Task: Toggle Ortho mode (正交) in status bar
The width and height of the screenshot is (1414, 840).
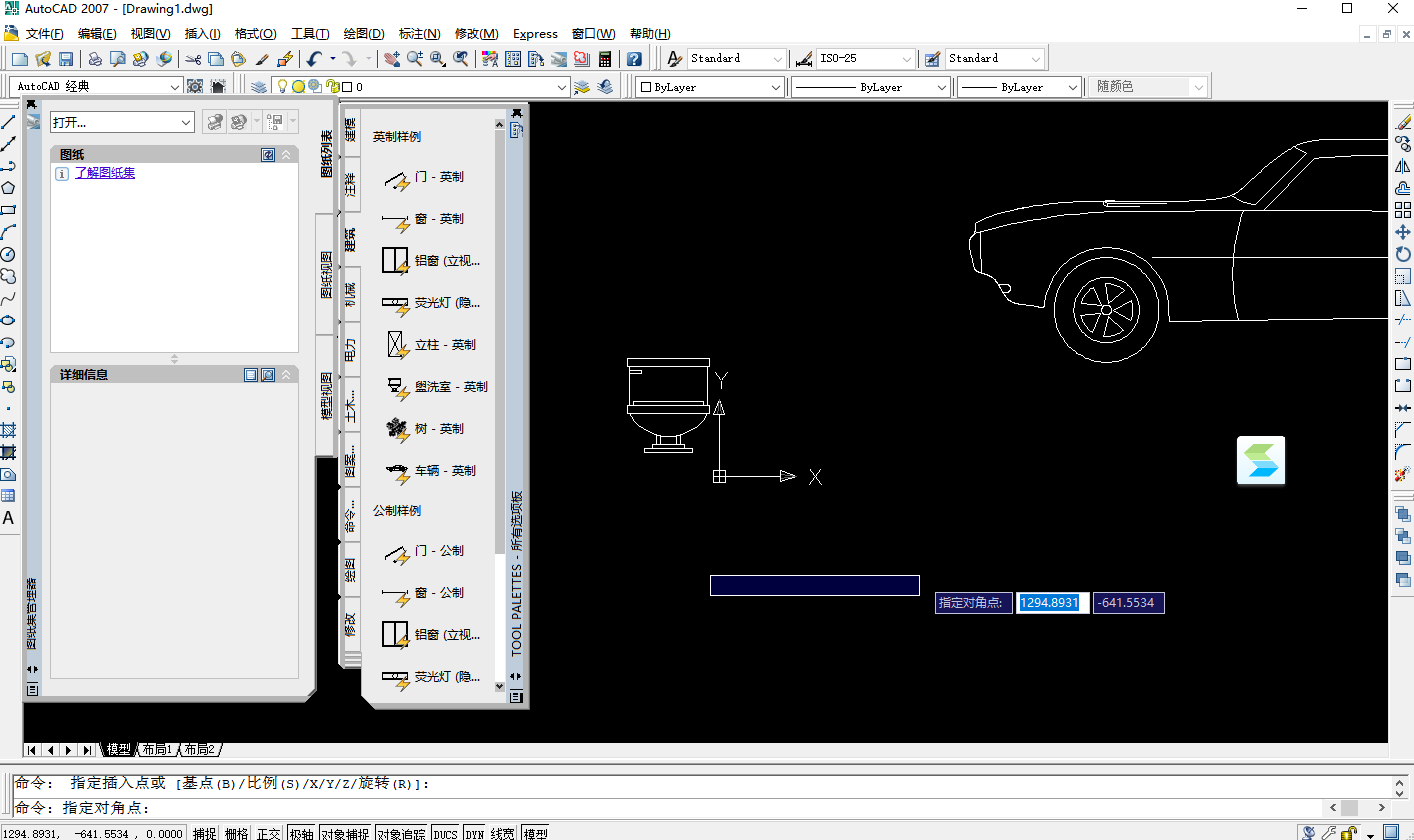Action: 269,833
